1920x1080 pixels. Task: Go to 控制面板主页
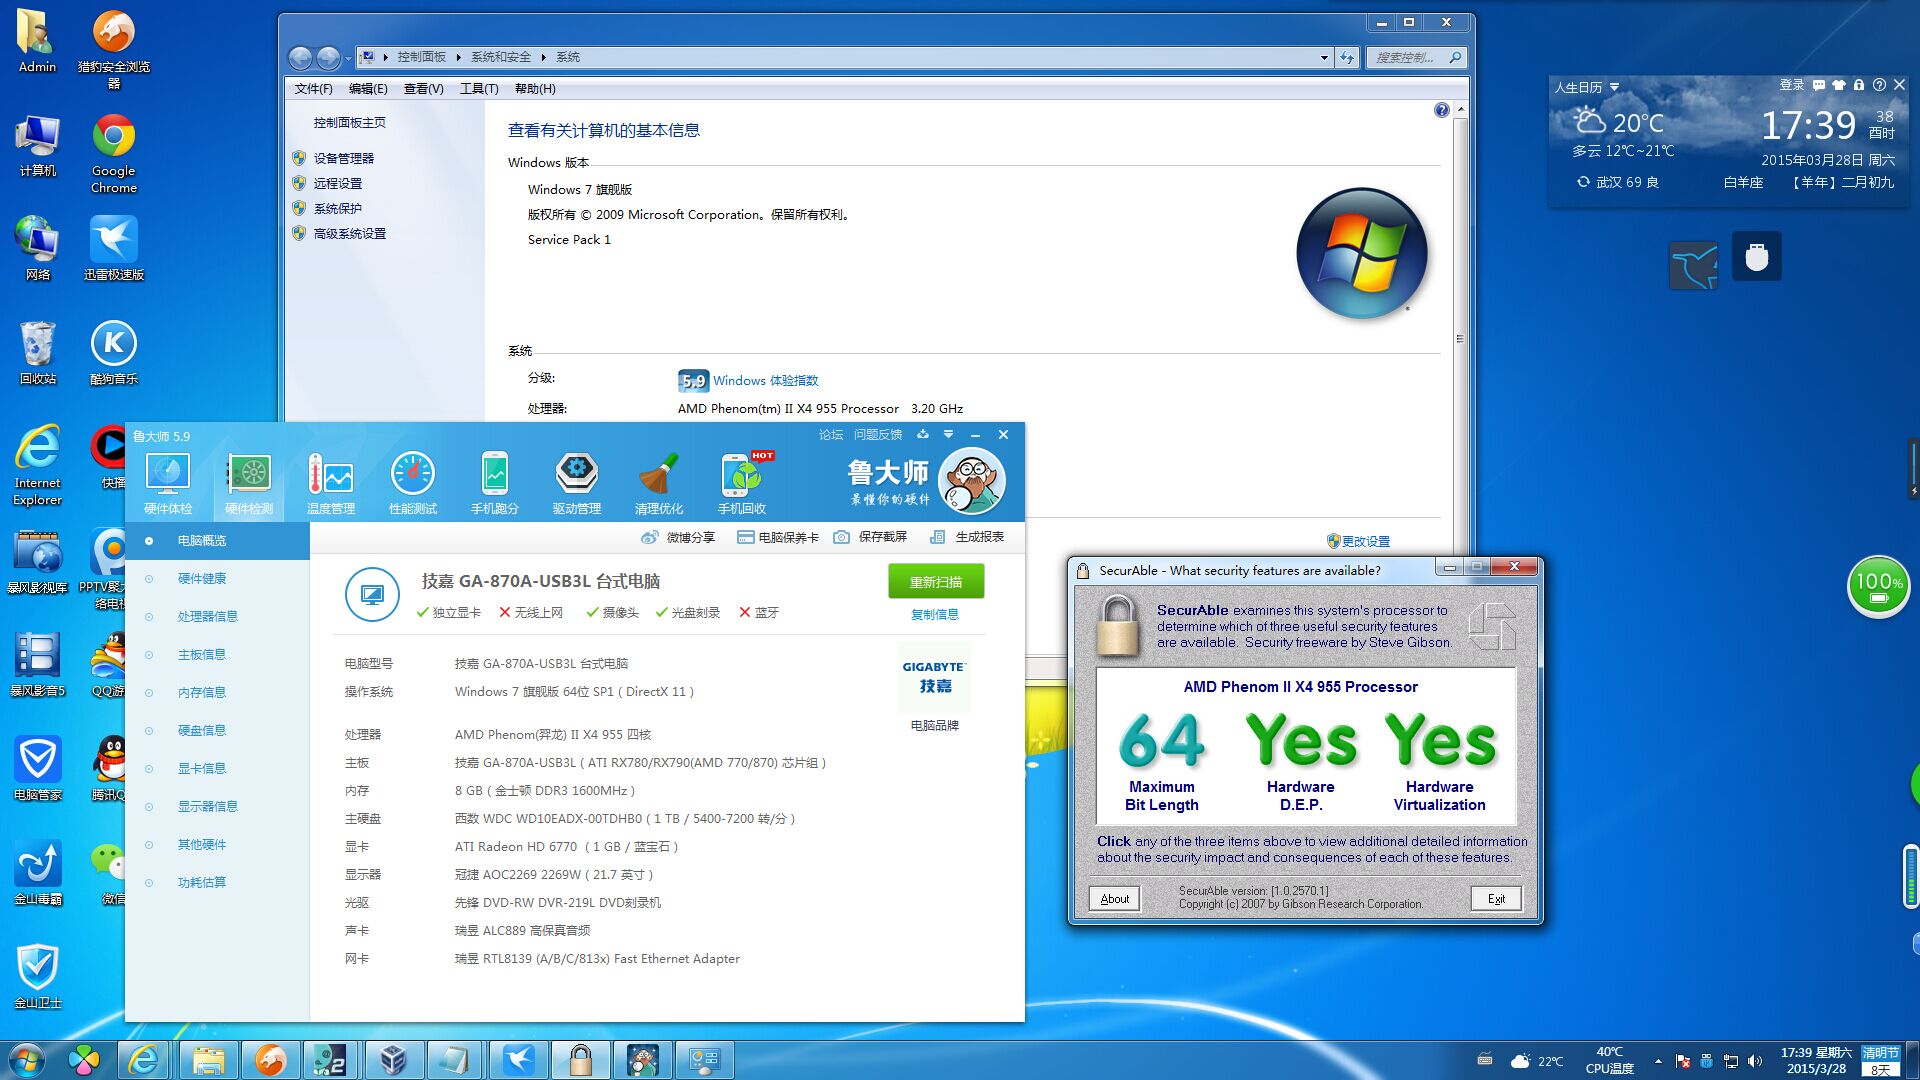pyautogui.click(x=349, y=122)
